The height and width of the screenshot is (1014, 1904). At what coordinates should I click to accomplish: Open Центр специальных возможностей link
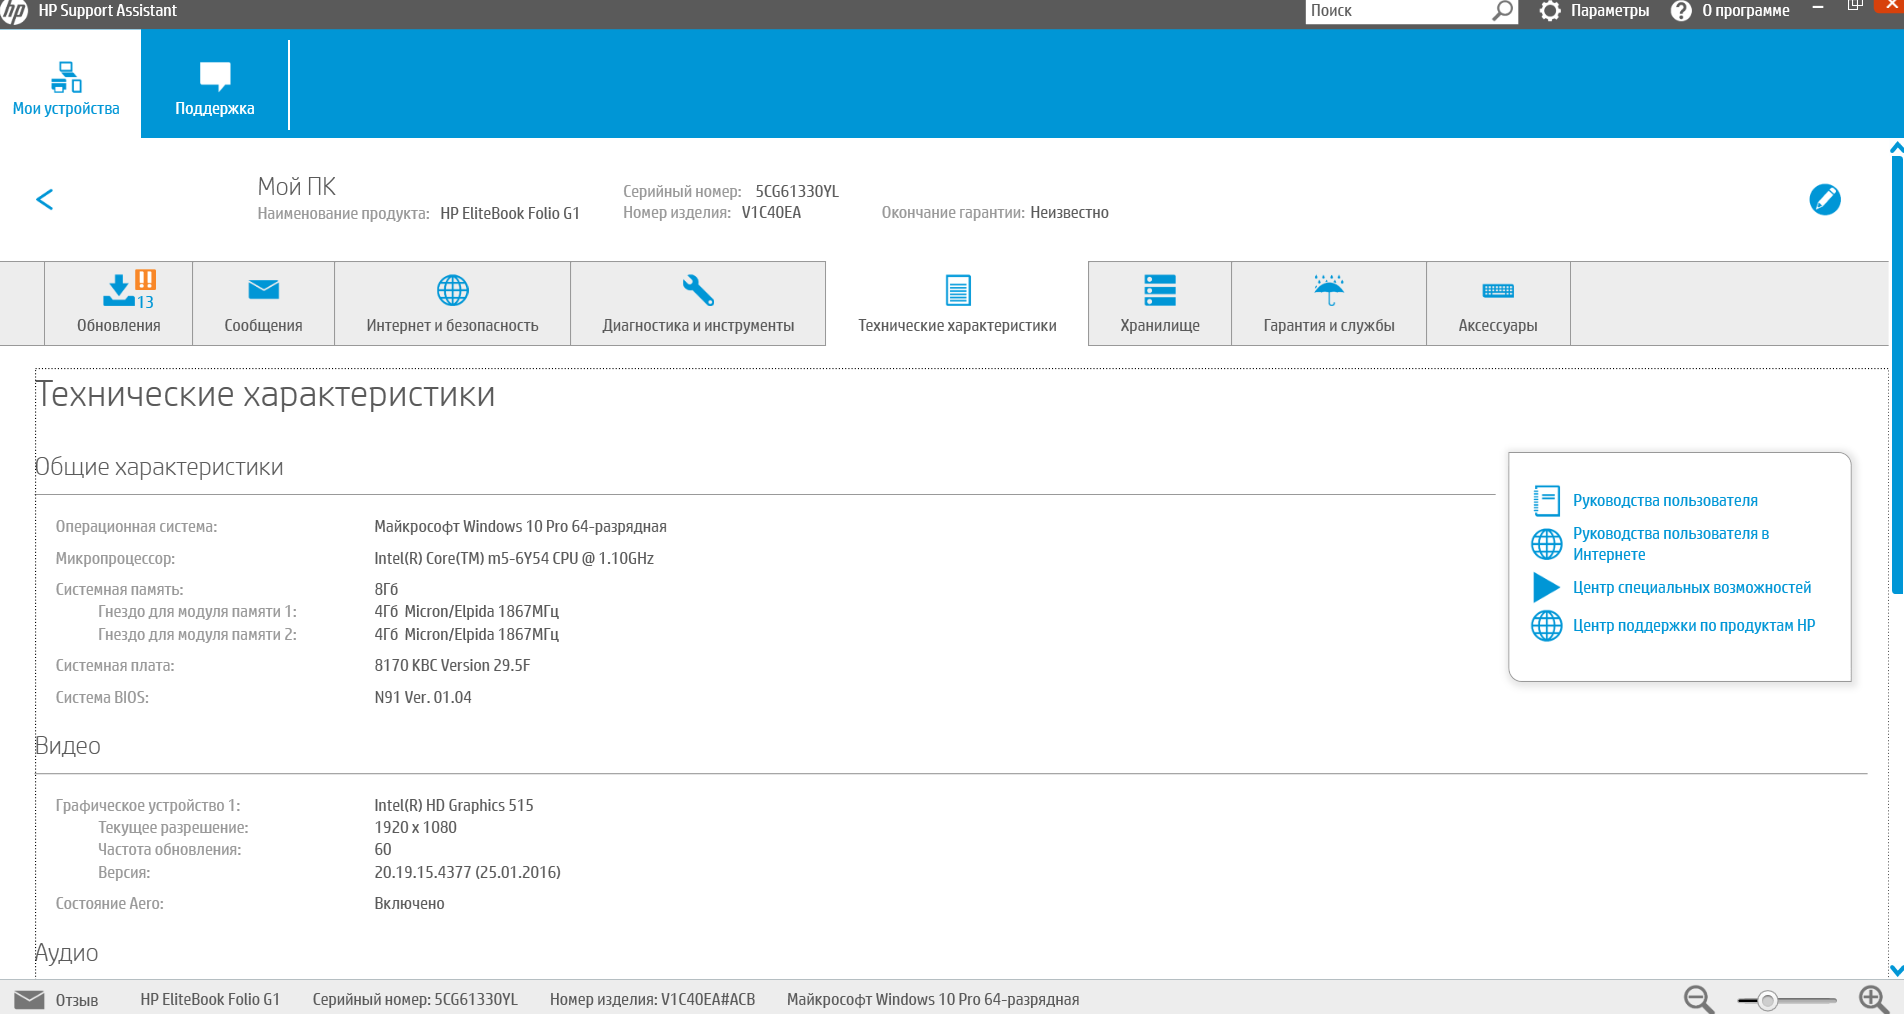point(1692,587)
